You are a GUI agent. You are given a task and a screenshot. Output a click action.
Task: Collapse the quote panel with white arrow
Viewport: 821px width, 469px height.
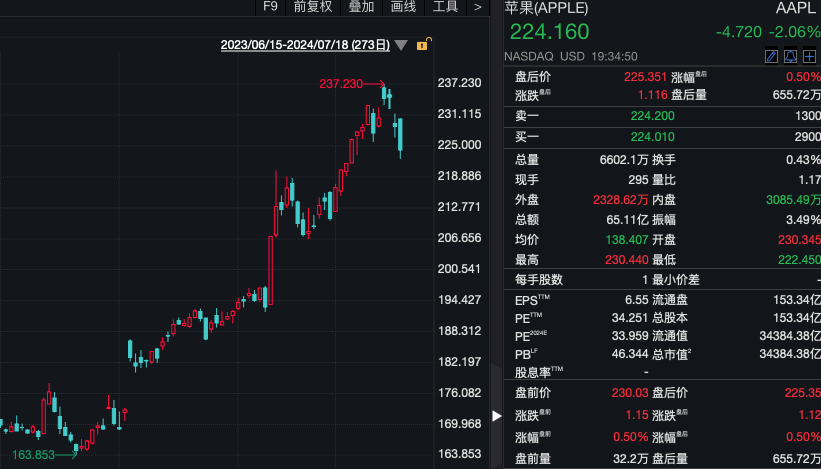497,416
